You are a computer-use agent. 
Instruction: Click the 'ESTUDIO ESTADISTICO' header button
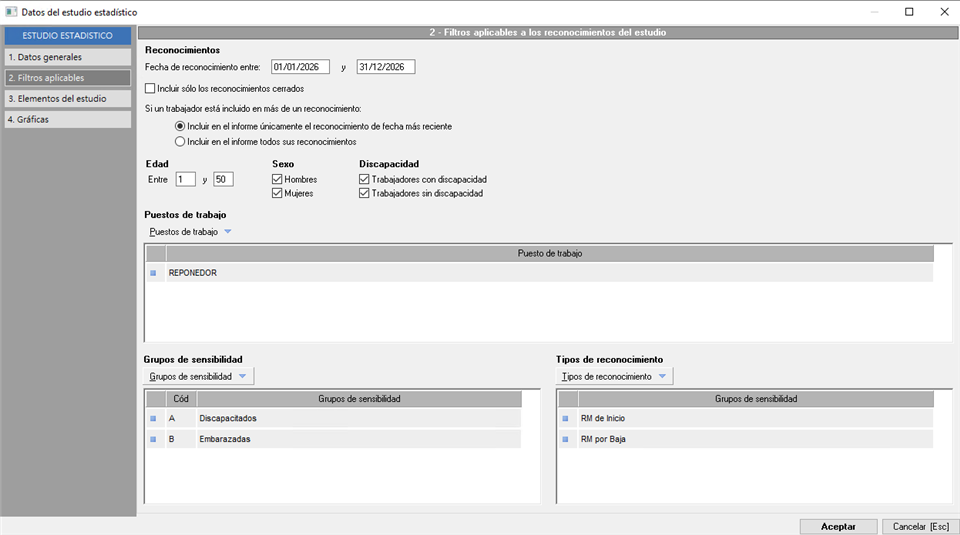click(x=68, y=36)
